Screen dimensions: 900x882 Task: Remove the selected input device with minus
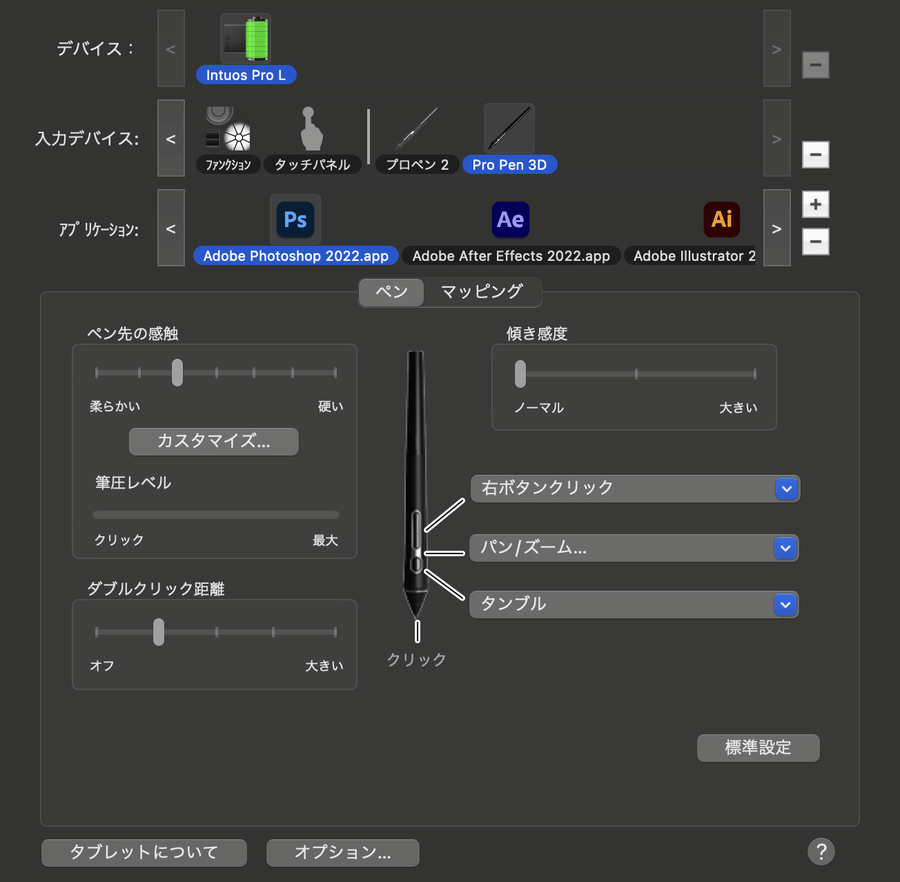coord(815,154)
